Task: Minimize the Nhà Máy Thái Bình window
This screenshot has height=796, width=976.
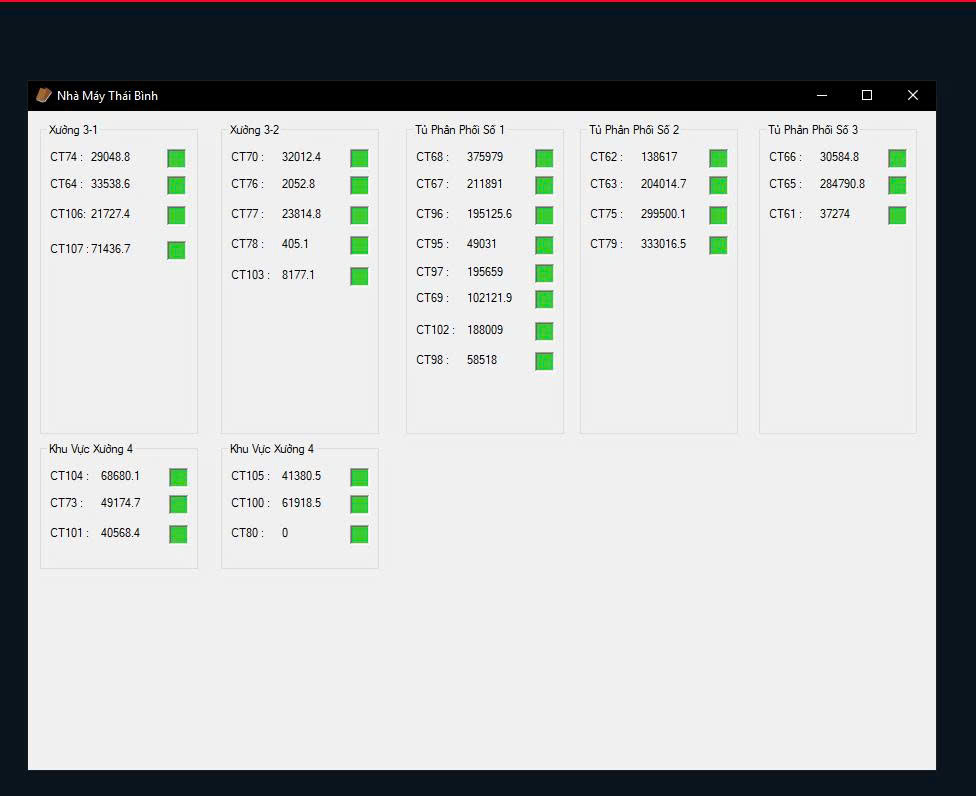Action: [822, 95]
